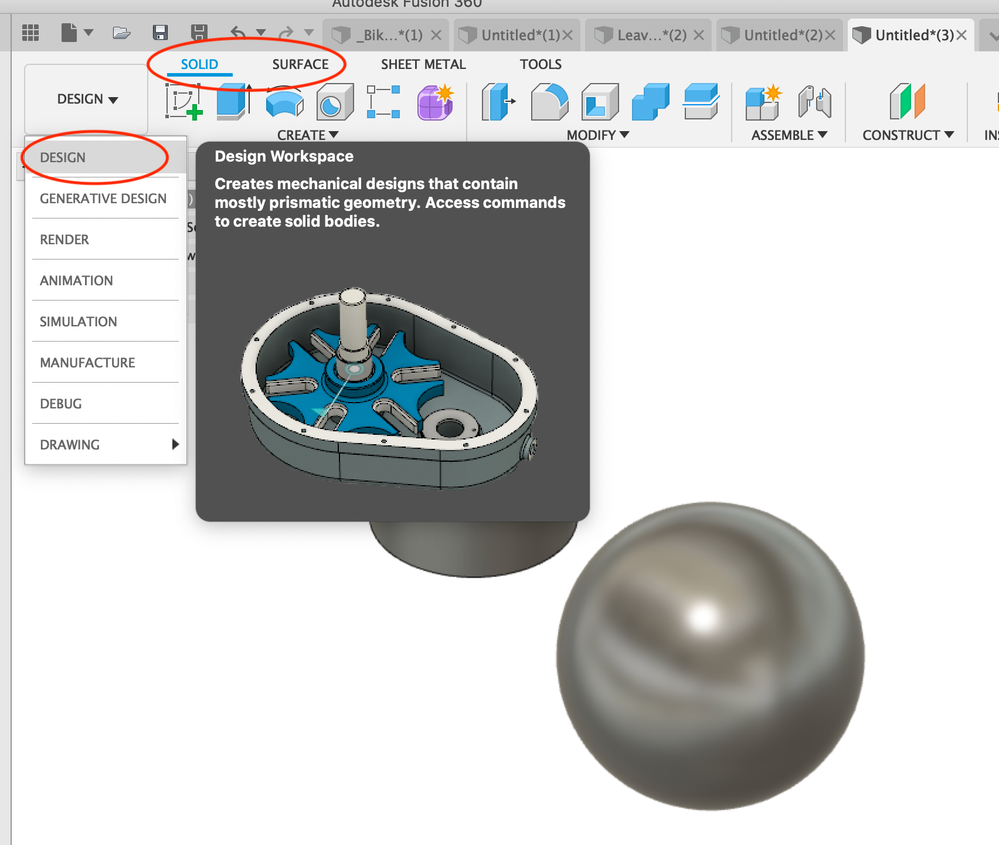Viewport: 999px width, 845px height.
Task: Save the document with floppy icon
Action: coord(160,32)
